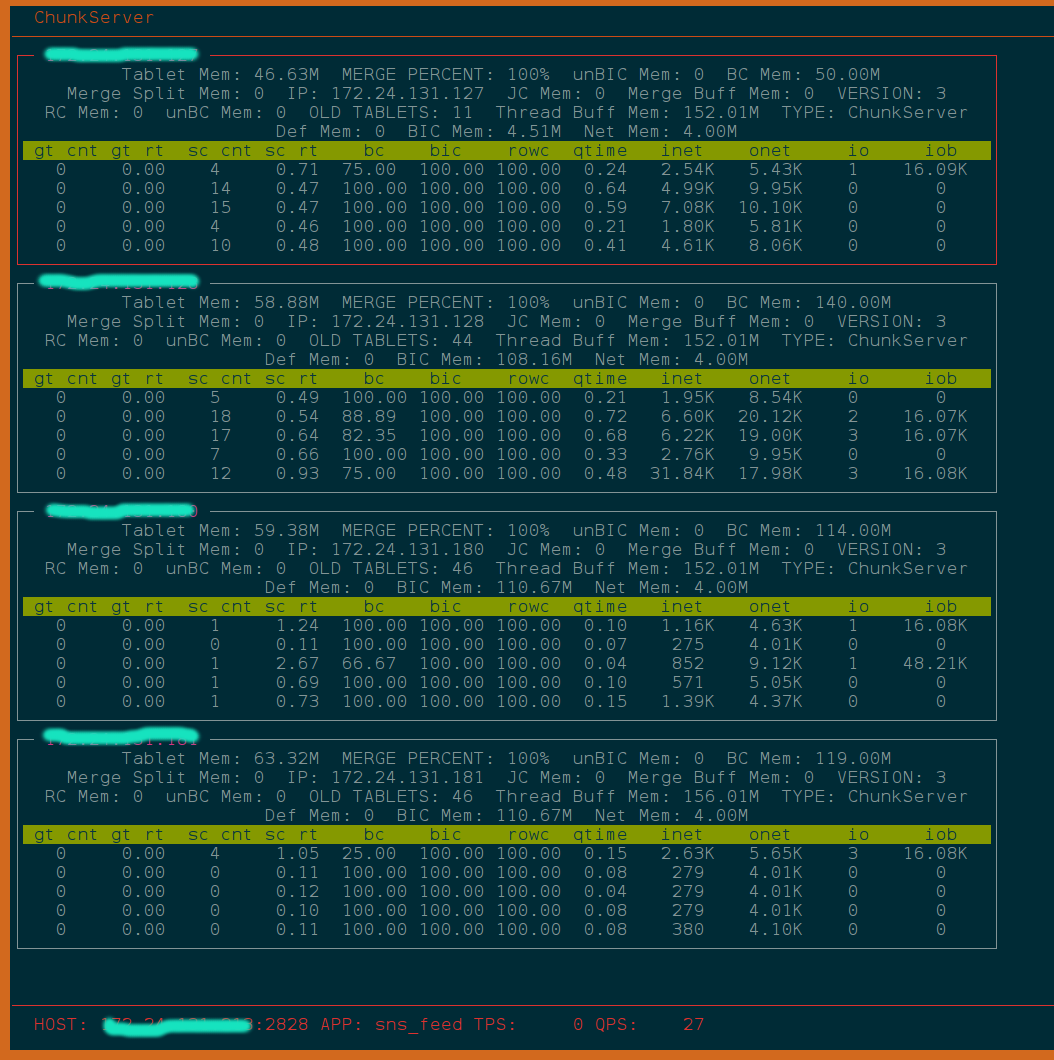Click Thread Buff Mem: 156.01M
This screenshot has height=1060, width=1054.
pos(627,796)
